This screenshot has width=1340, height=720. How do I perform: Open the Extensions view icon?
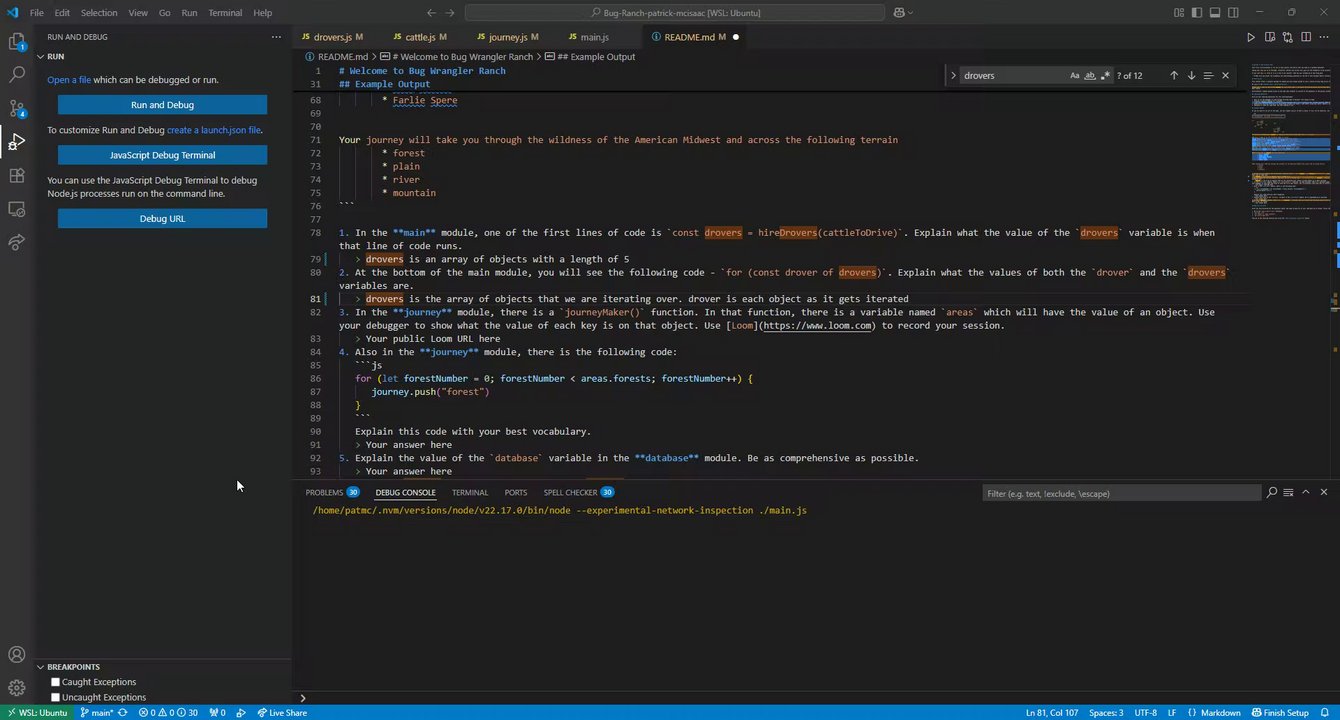point(17,175)
